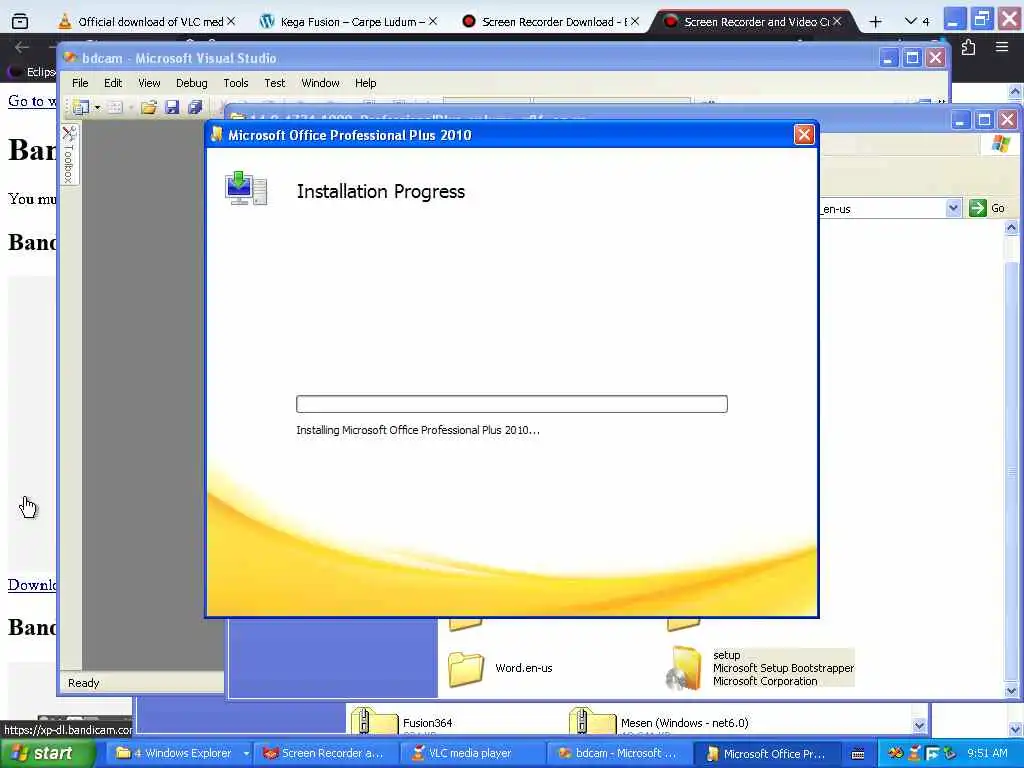Click the green Go arrow button in Explorer
The height and width of the screenshot is (768, 1024).
tap(978, 208)
